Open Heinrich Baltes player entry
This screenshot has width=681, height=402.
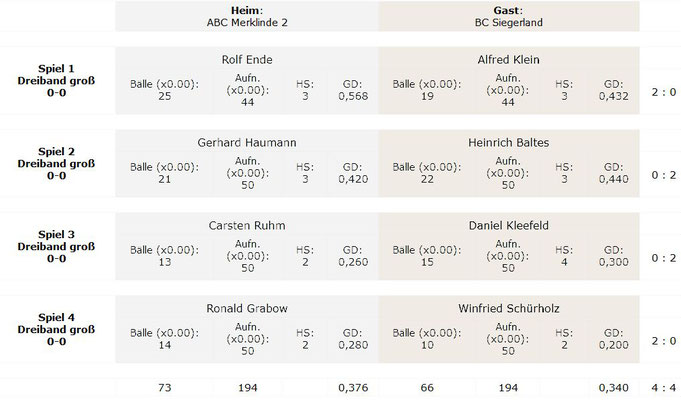(509, 142)
